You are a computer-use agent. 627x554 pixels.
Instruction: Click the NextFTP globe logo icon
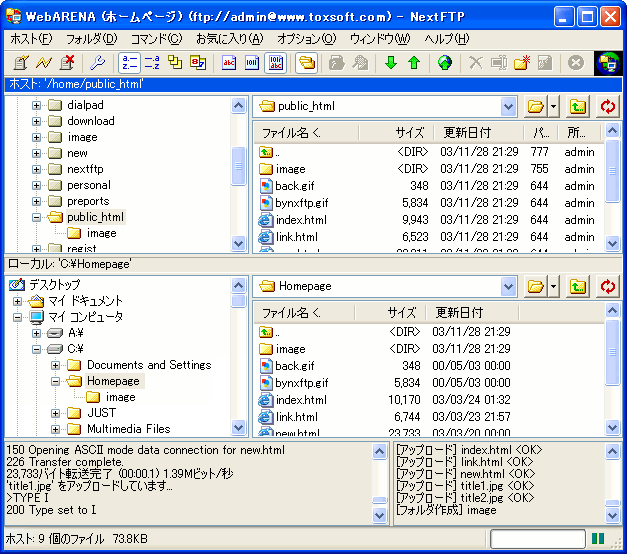(x=608, y=63)
